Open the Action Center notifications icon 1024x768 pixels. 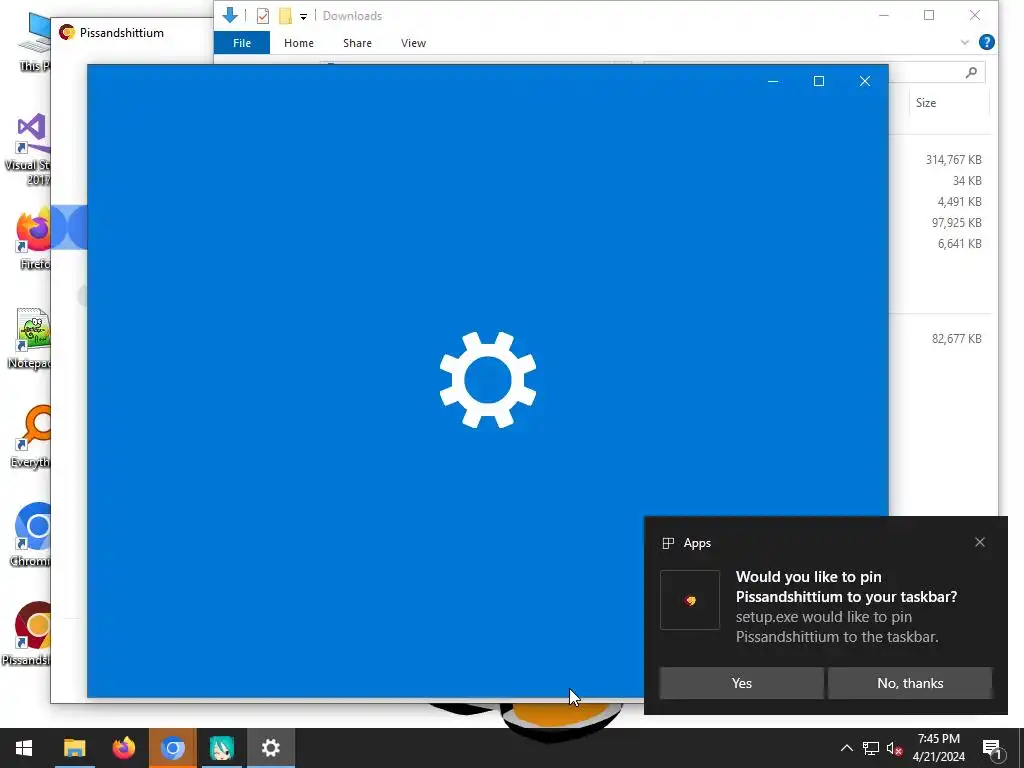point(992,748)
